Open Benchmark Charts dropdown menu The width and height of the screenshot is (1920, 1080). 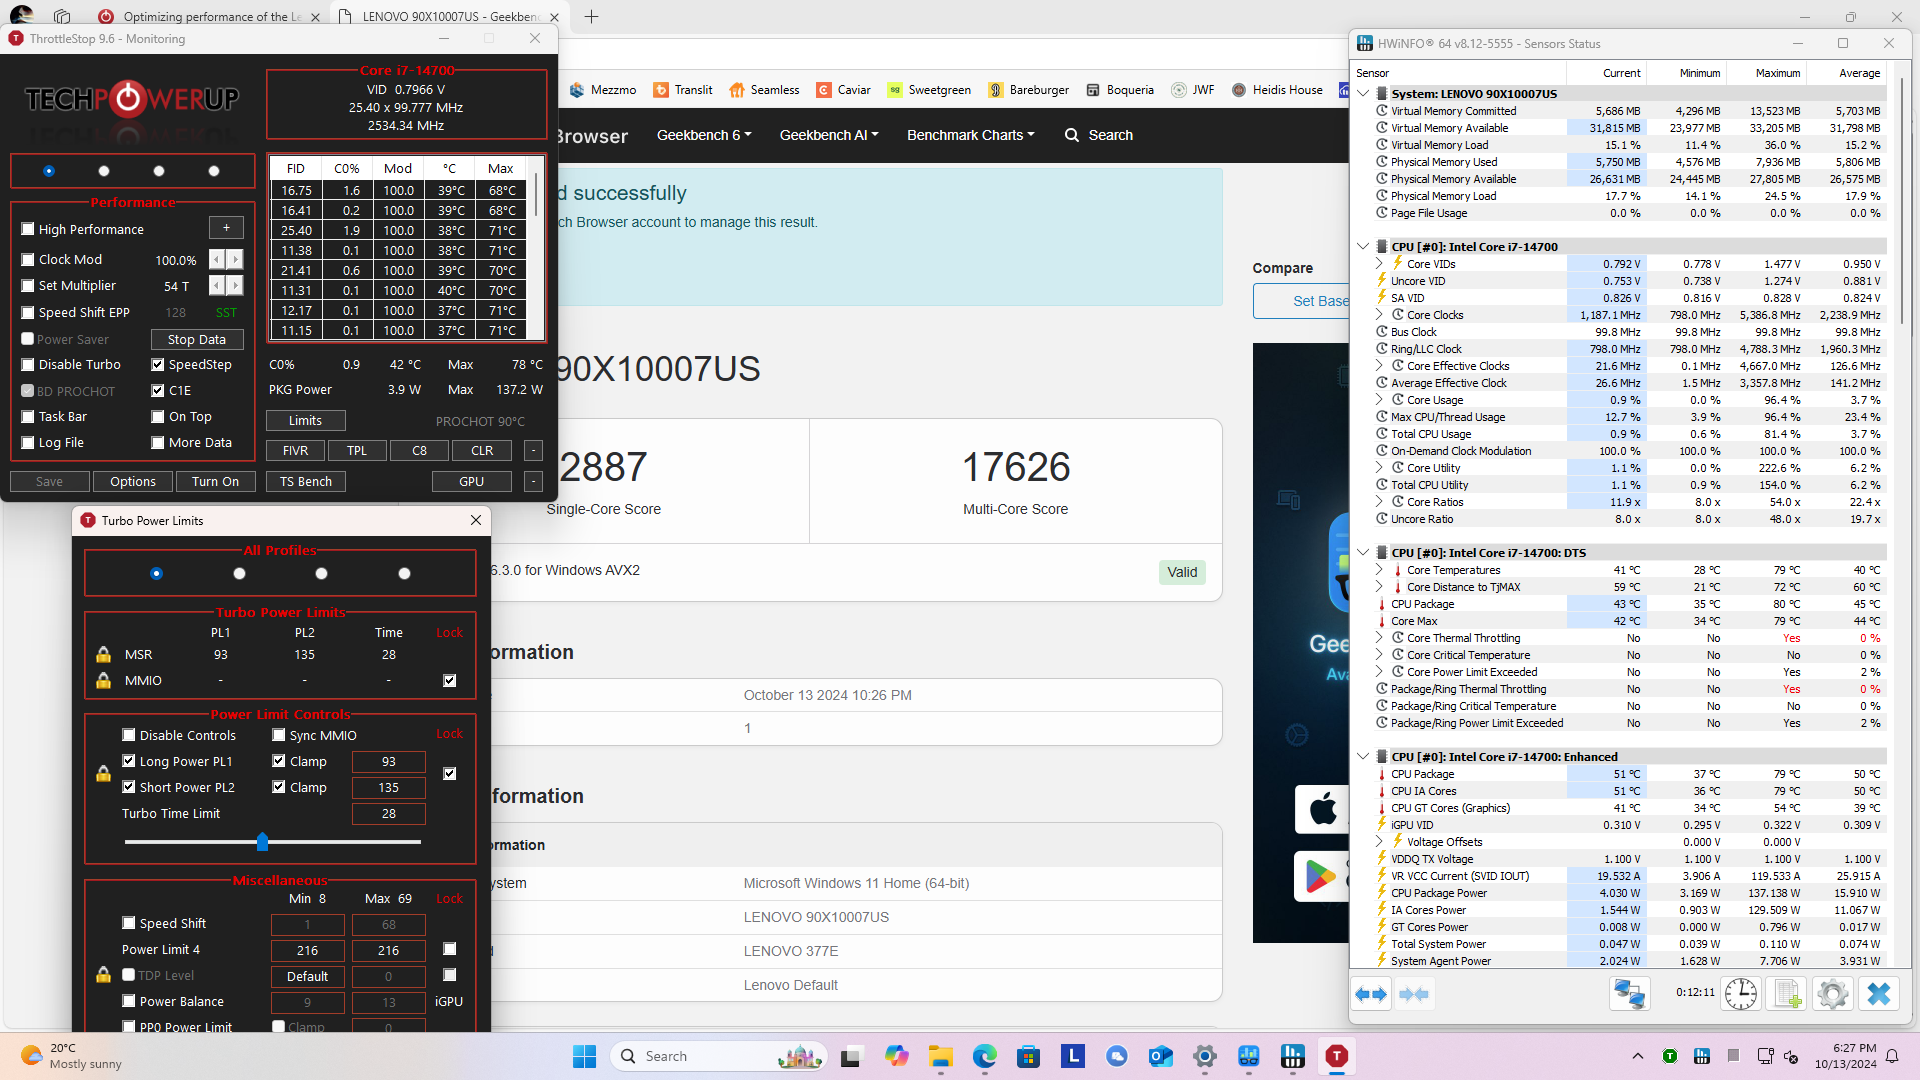tap(971, 135)
